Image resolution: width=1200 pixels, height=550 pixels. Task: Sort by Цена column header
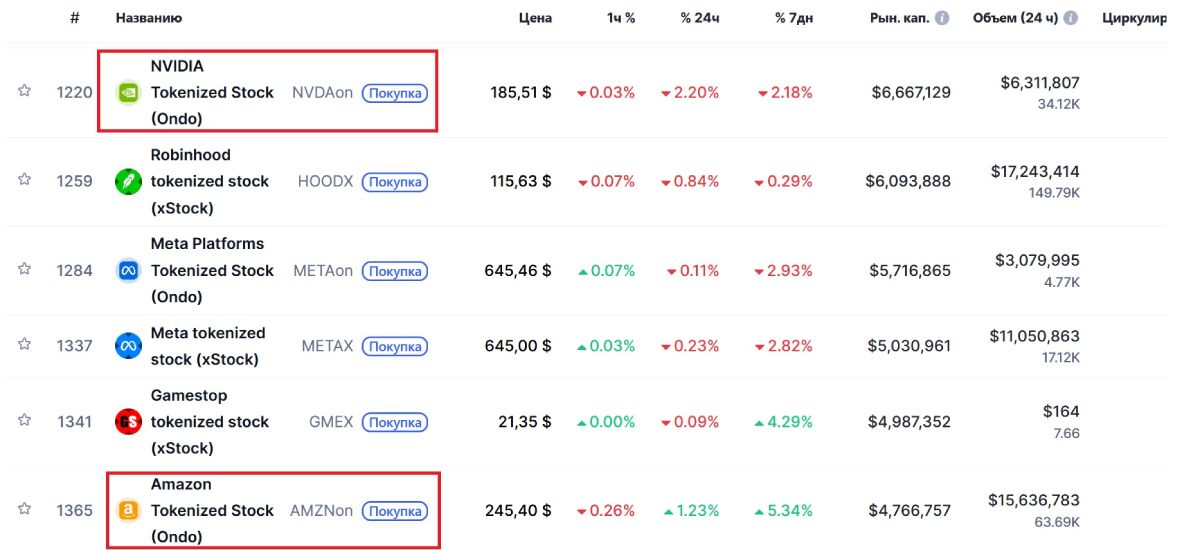point(535,18)
